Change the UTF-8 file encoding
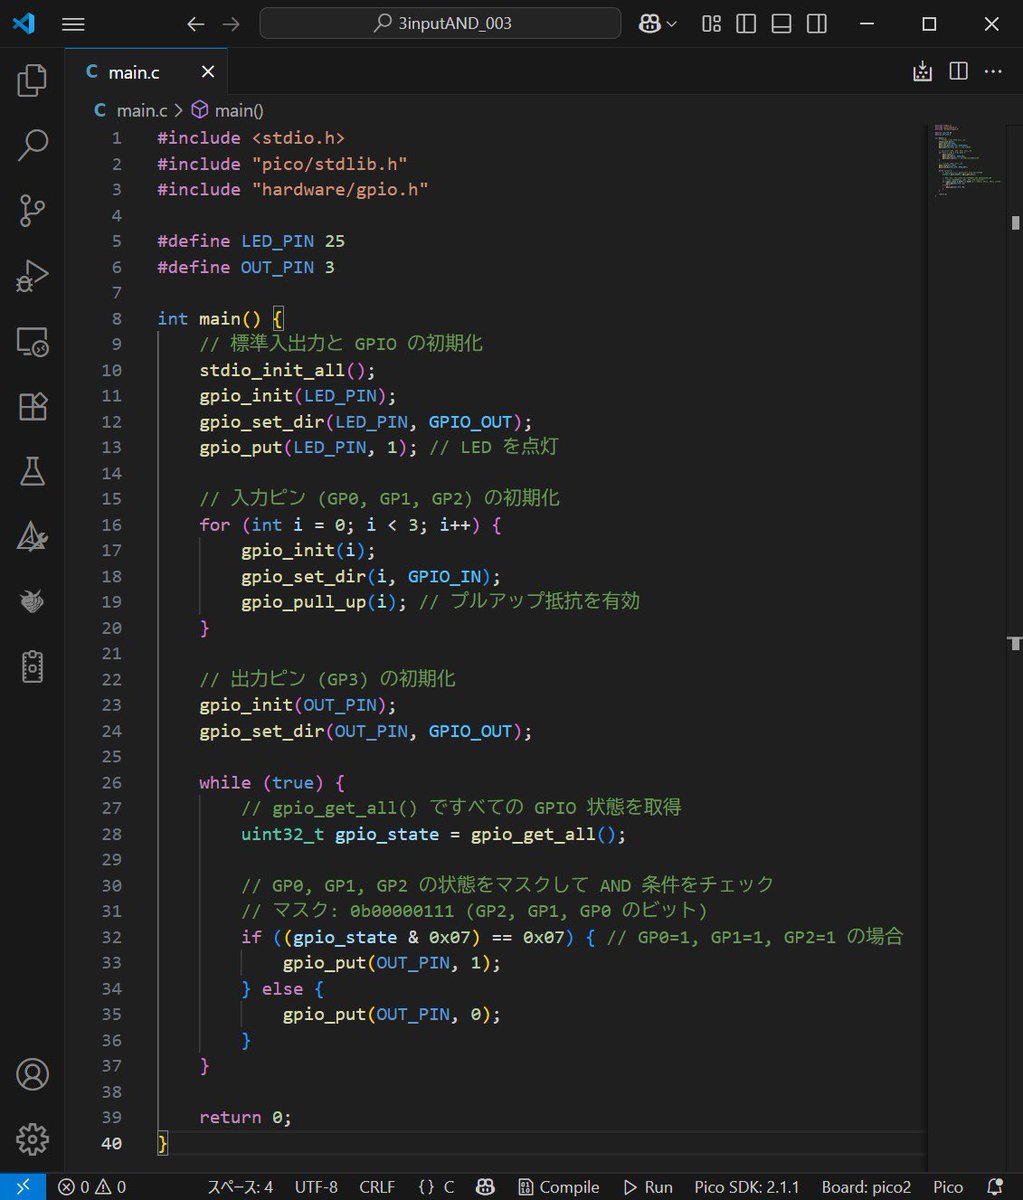1023x1200 pixels. [x=316, y=1187]
